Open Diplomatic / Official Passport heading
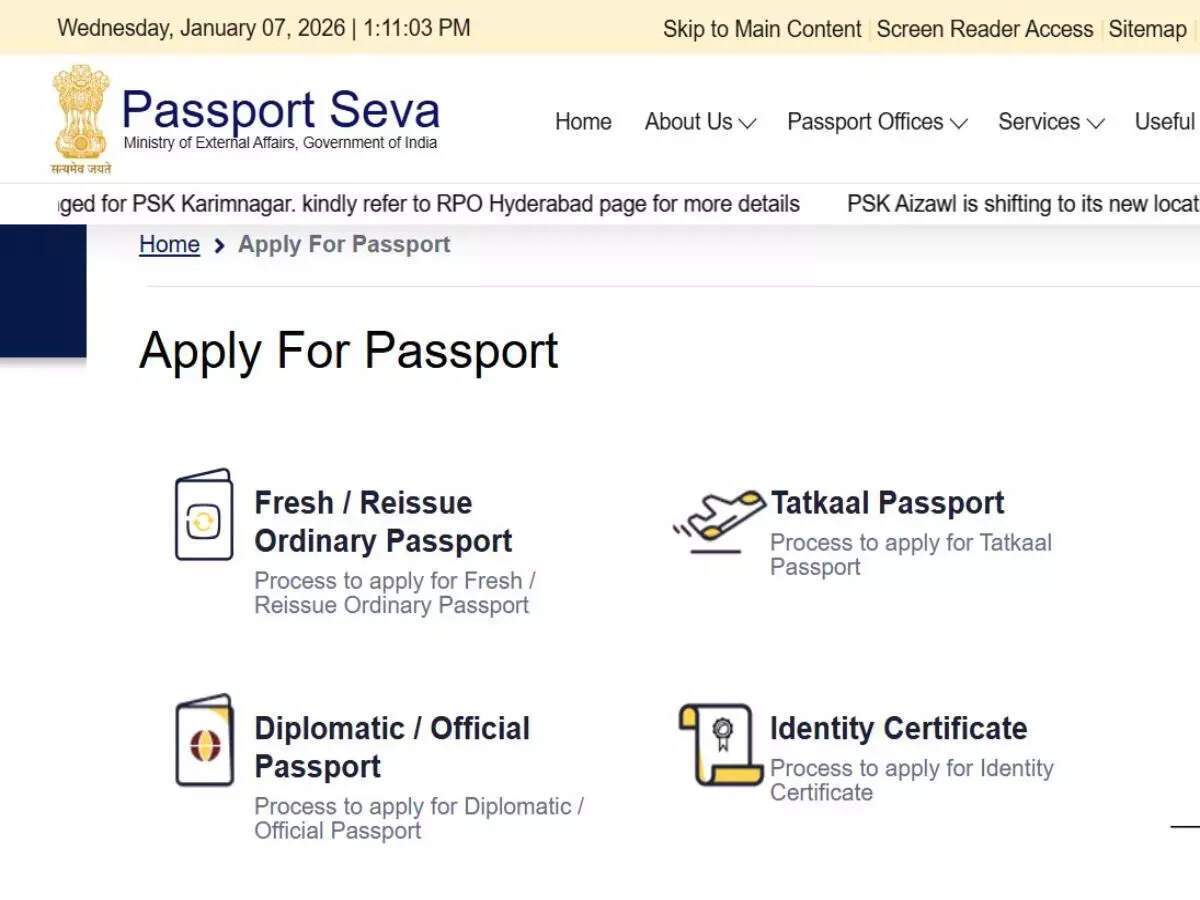Image resolution: width=1200 pixels, height=900 pixels. [x=392, y=747]
